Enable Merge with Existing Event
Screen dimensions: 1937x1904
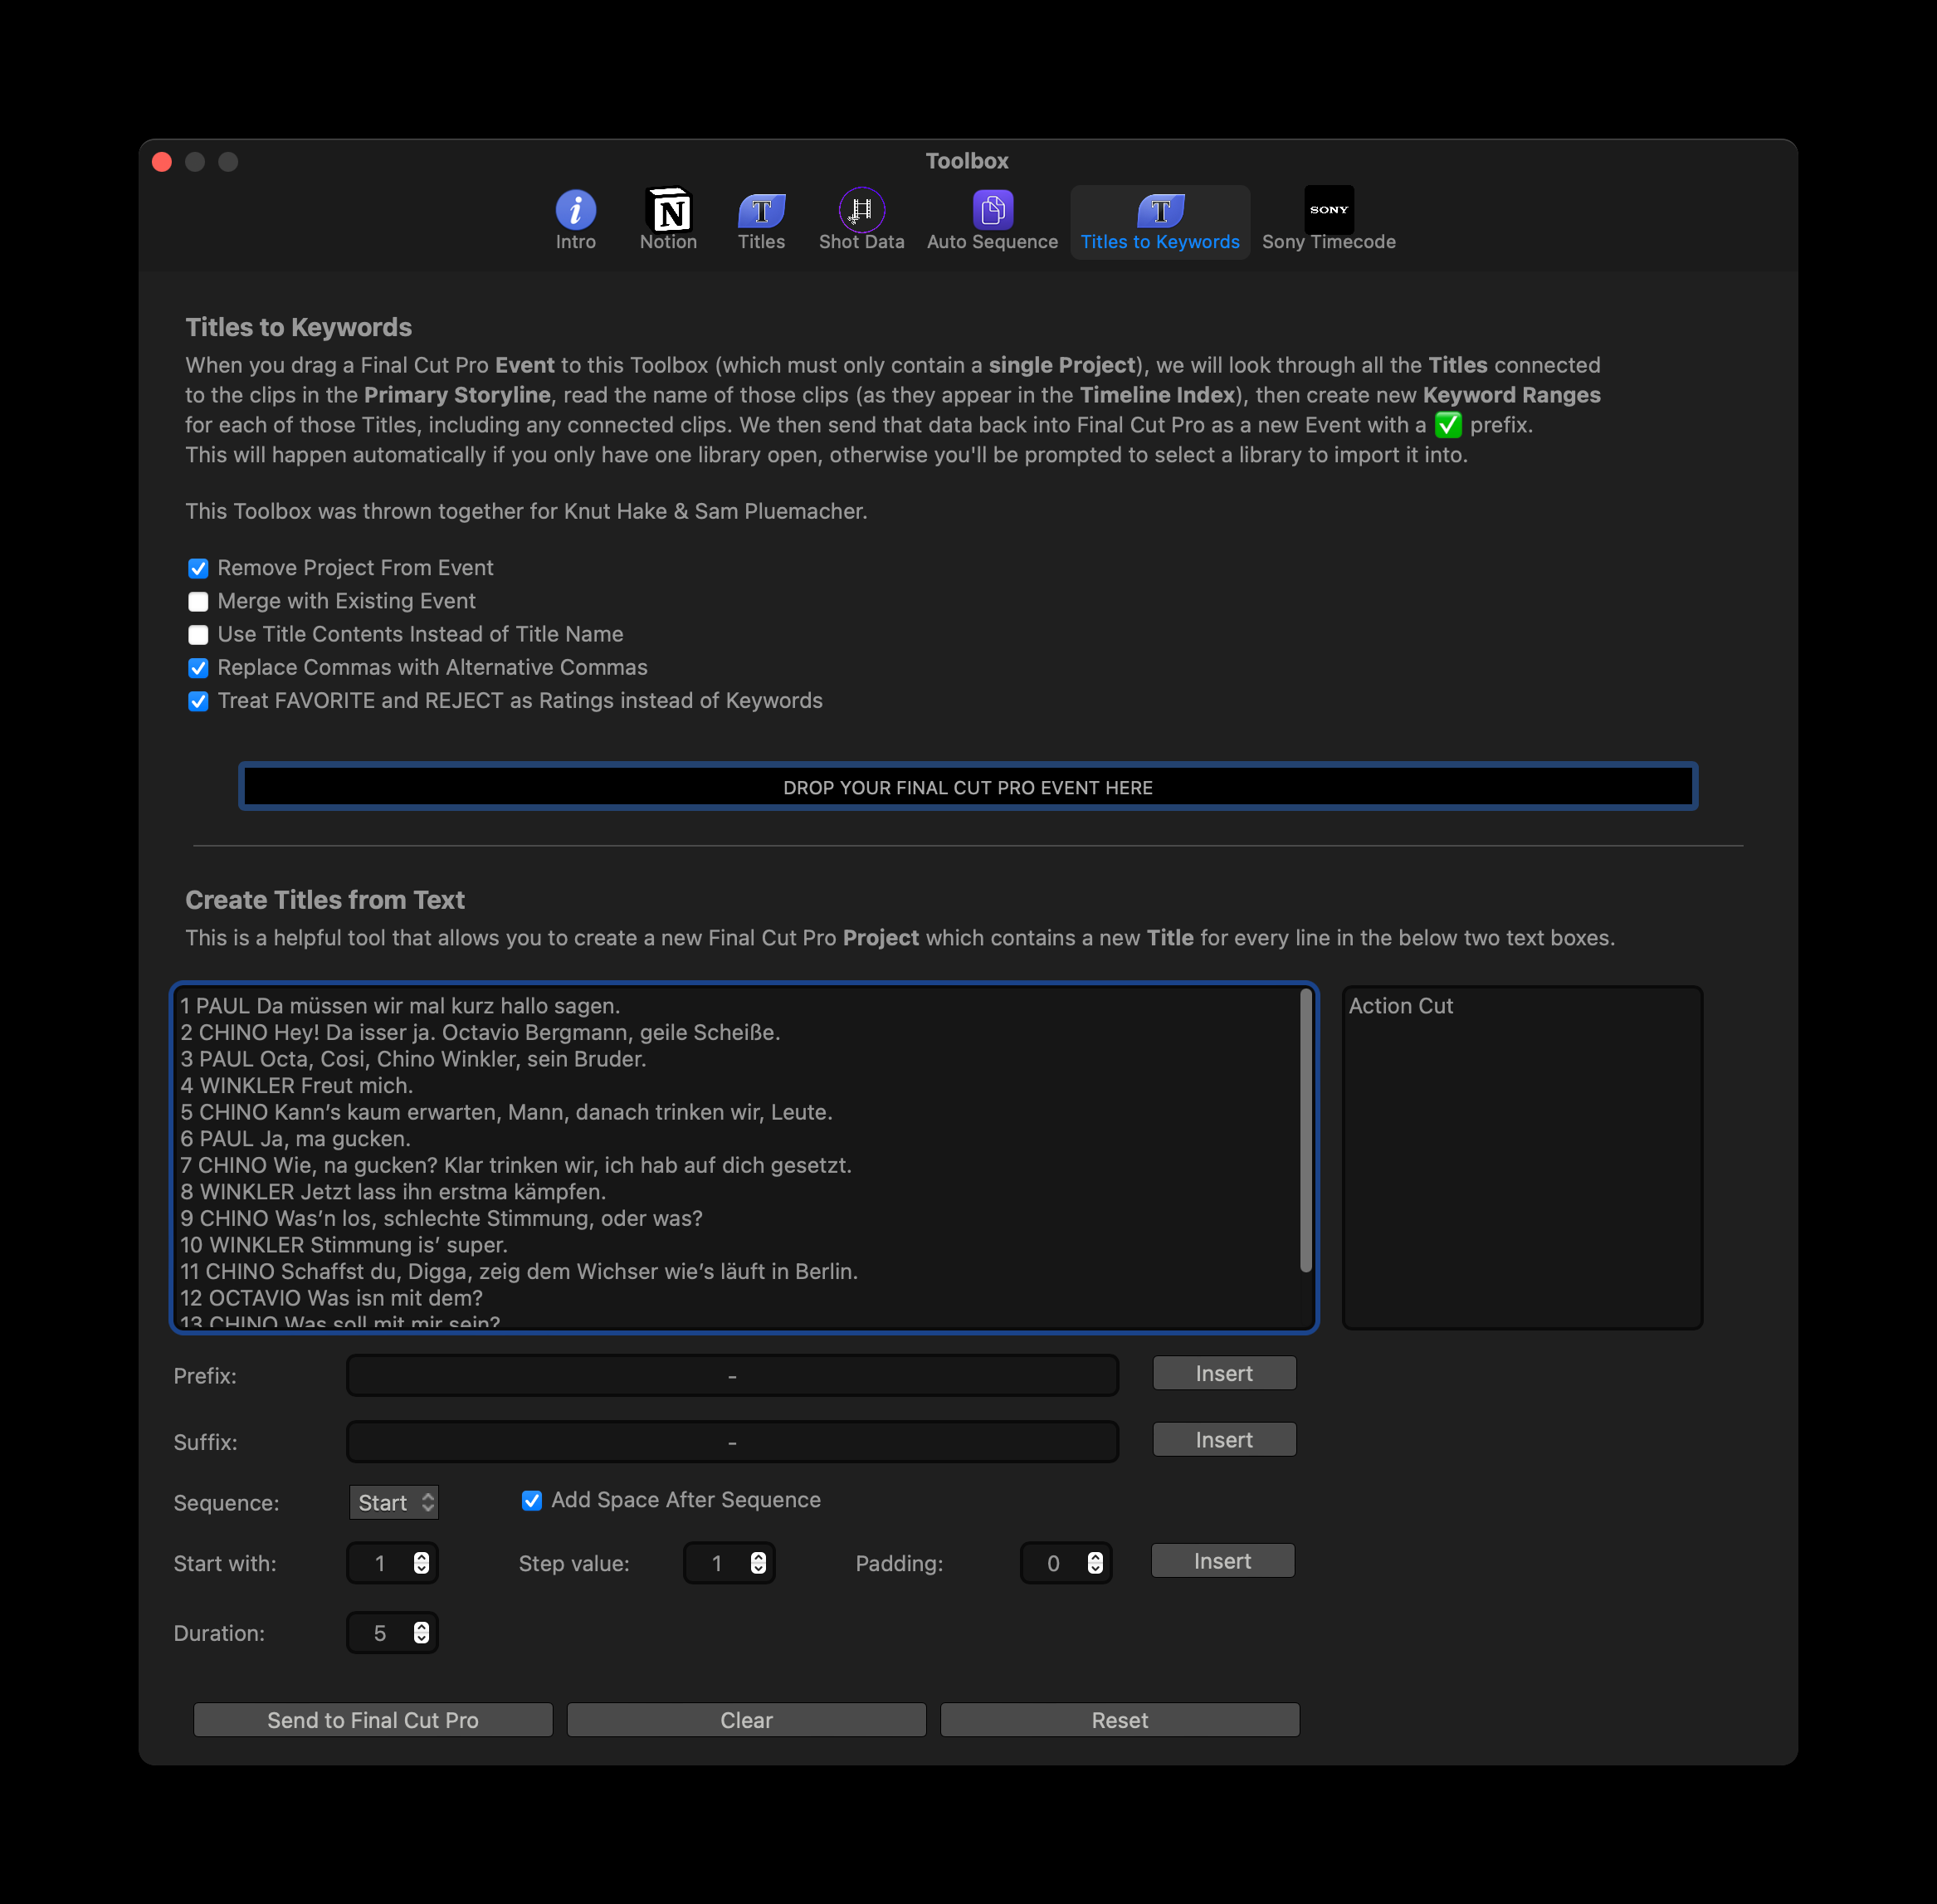pos(198,601)
